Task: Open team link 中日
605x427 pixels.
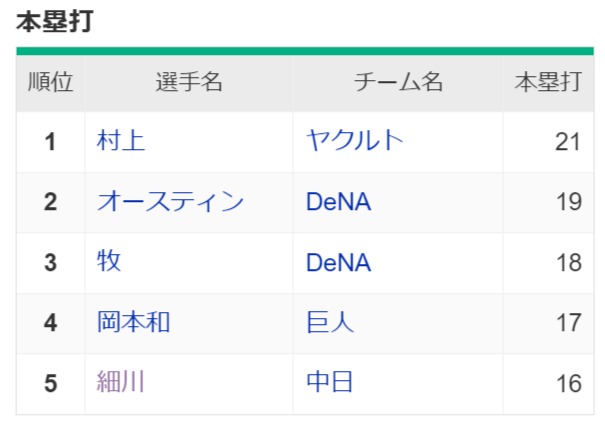Action: tap(330, 382)
